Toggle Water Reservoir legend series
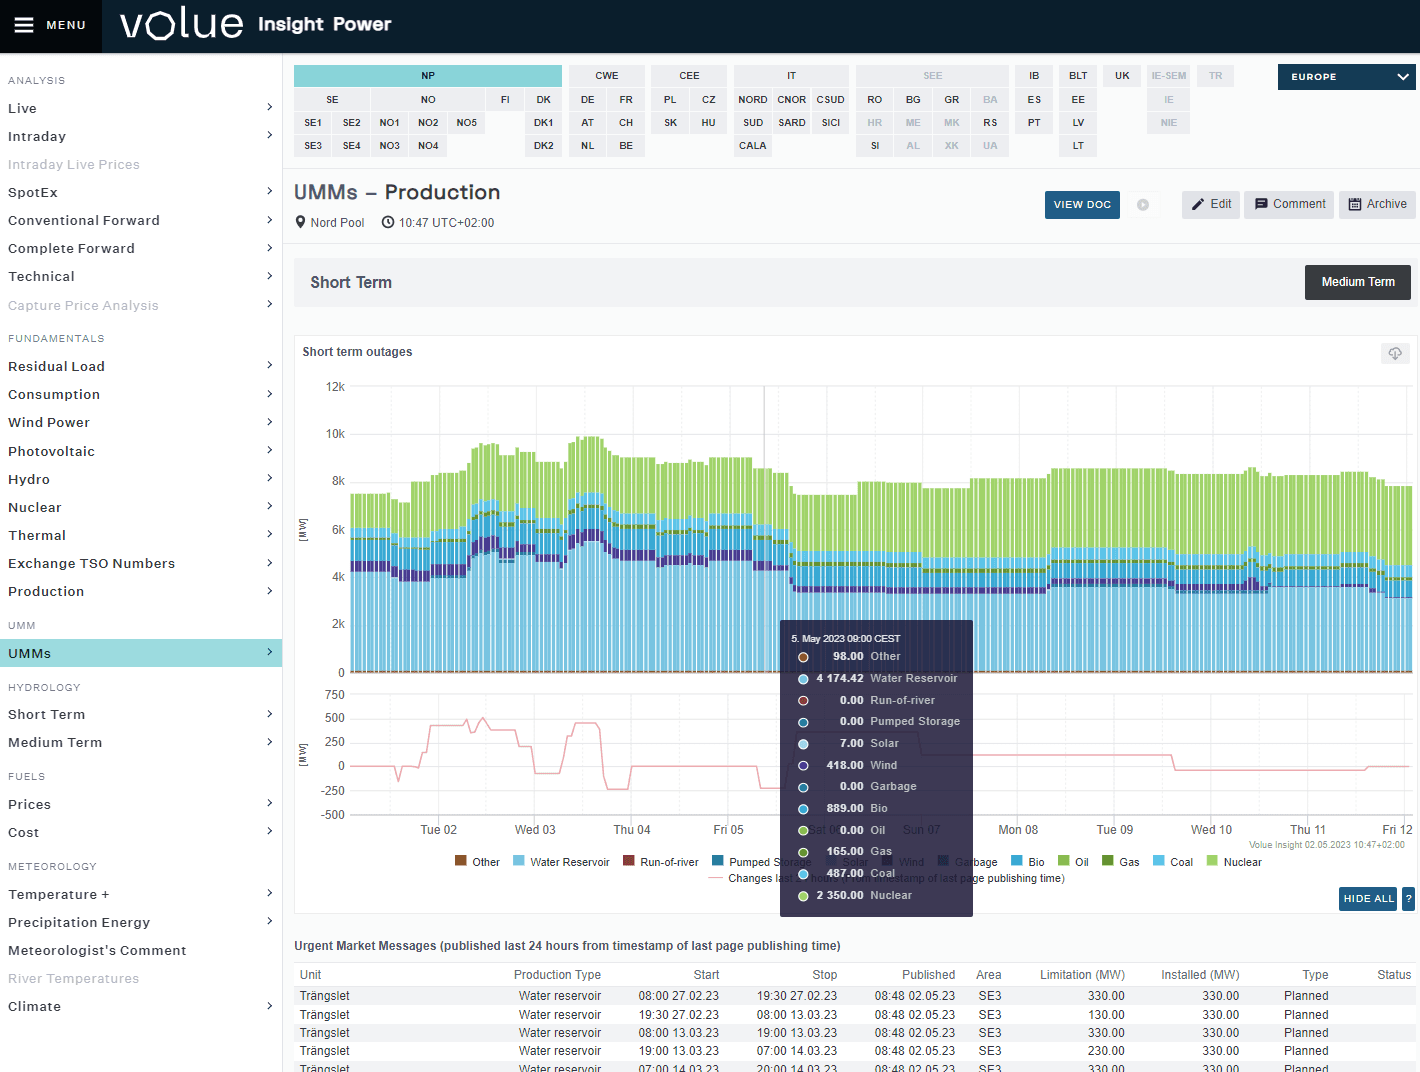Image resolution: width=1420 pixels, height=1072 pixels. 568,862
